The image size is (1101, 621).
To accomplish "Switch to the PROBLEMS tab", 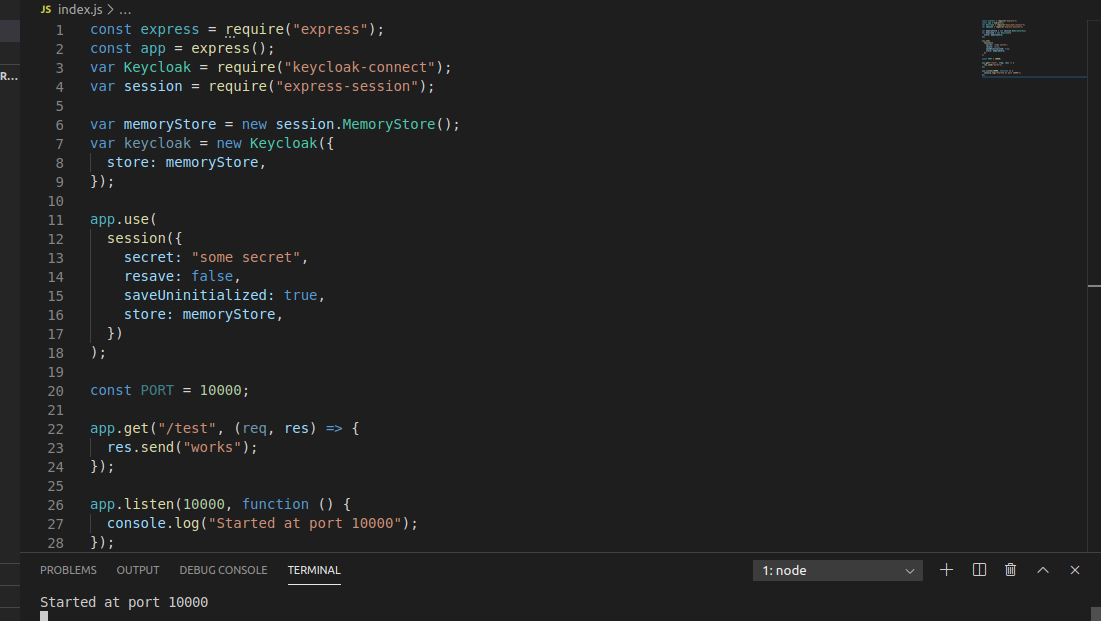I will [68, 570].
